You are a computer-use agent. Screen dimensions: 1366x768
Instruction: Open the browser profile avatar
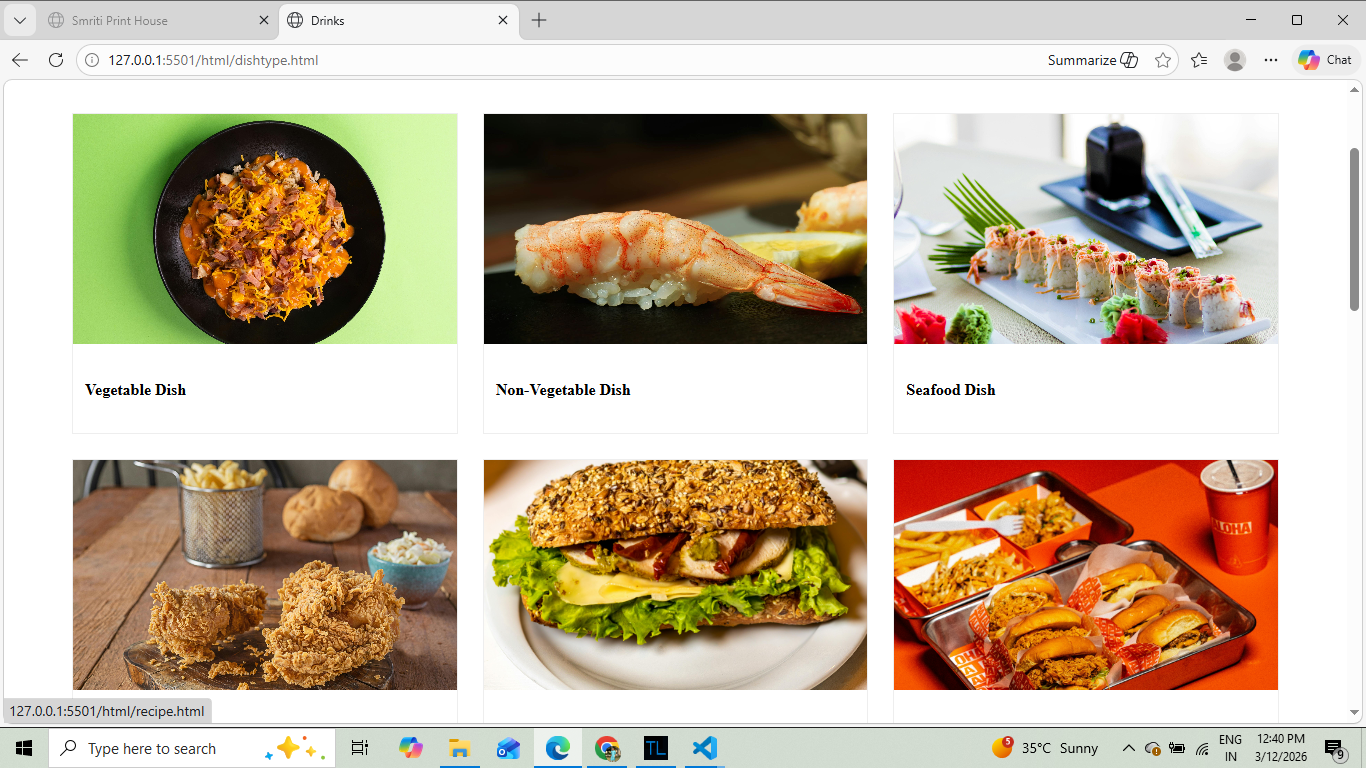(x=1235, y=60)
